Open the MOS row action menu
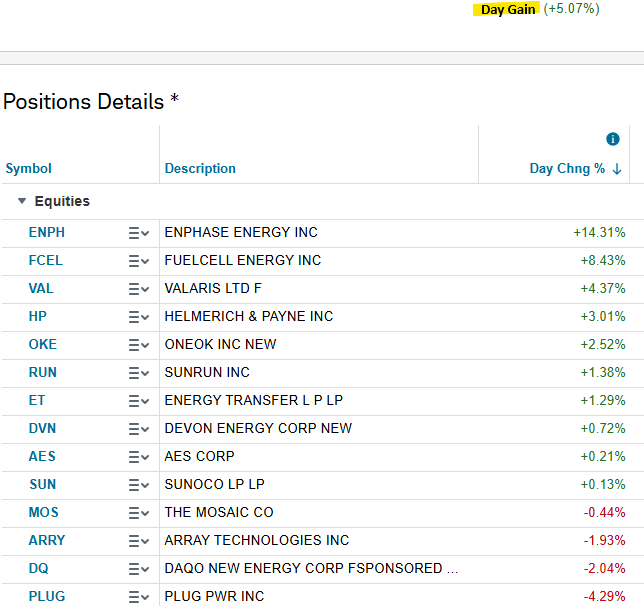The image size is (644, 606). (138, 513)
